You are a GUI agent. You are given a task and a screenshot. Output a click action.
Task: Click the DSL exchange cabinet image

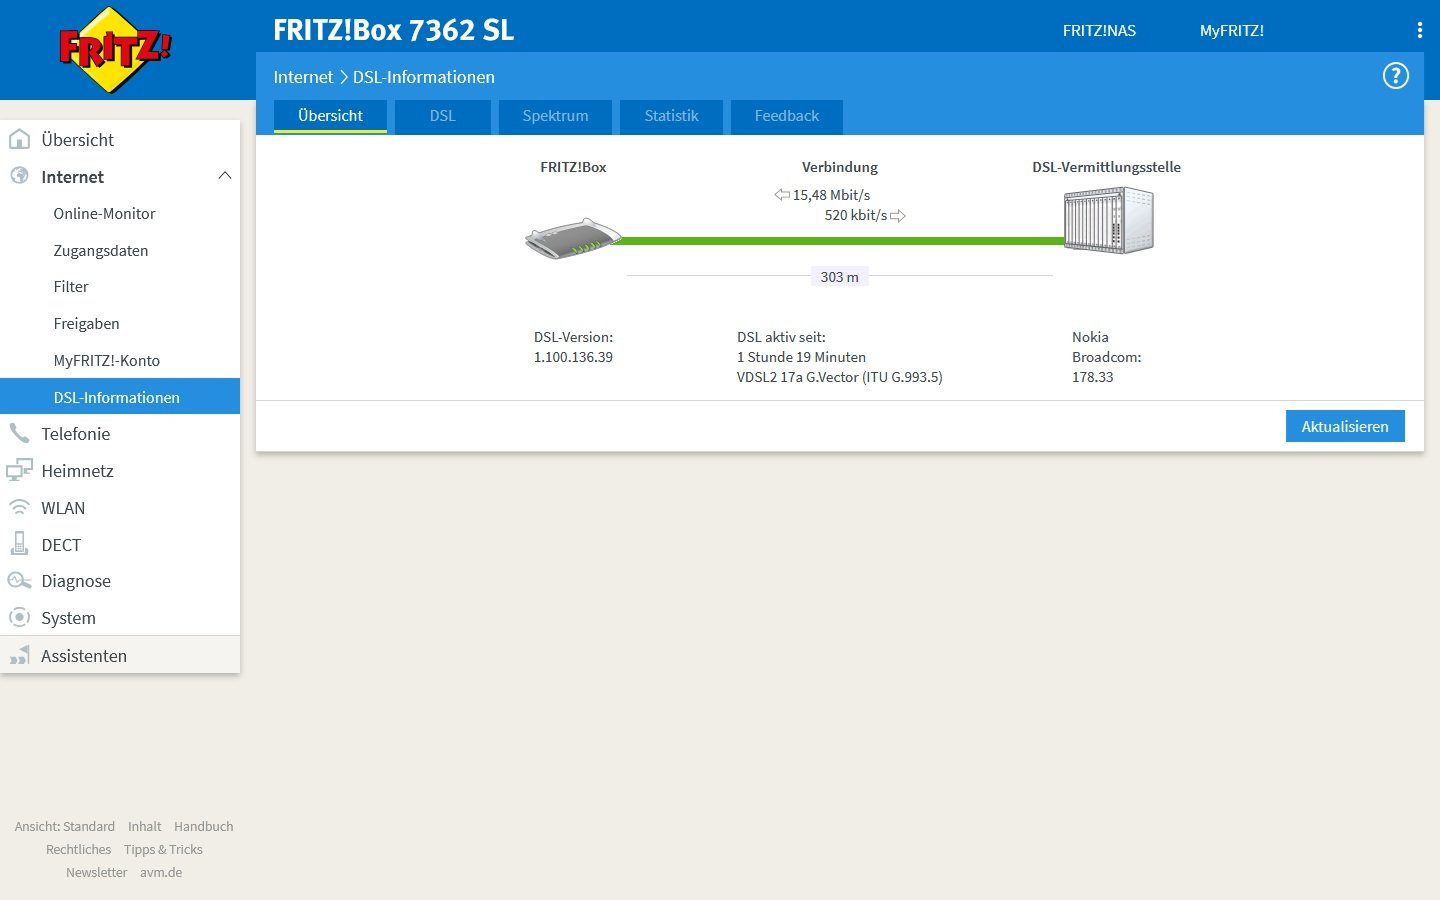[x=1108, y=221]
